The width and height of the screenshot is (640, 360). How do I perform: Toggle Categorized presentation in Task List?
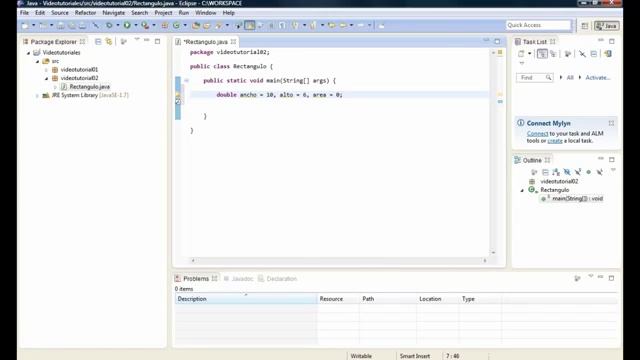point(542,53)
